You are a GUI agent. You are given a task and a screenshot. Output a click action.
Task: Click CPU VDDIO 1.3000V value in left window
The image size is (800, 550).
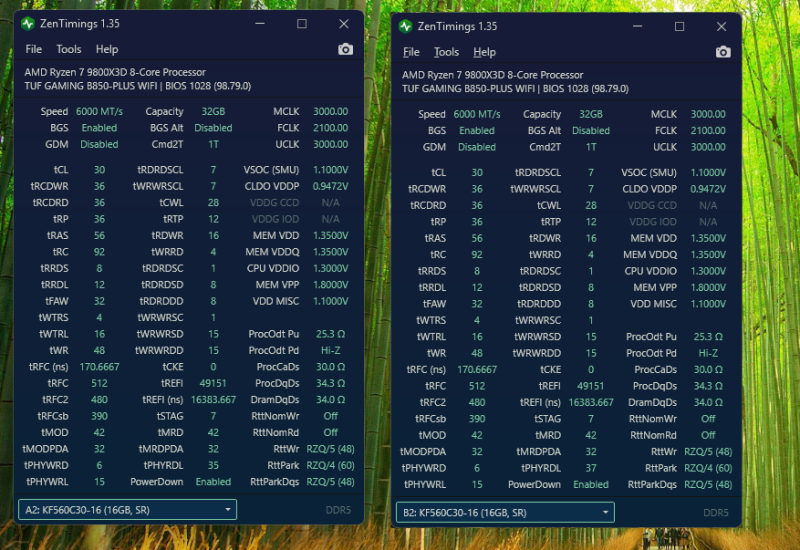click(331, 268)
